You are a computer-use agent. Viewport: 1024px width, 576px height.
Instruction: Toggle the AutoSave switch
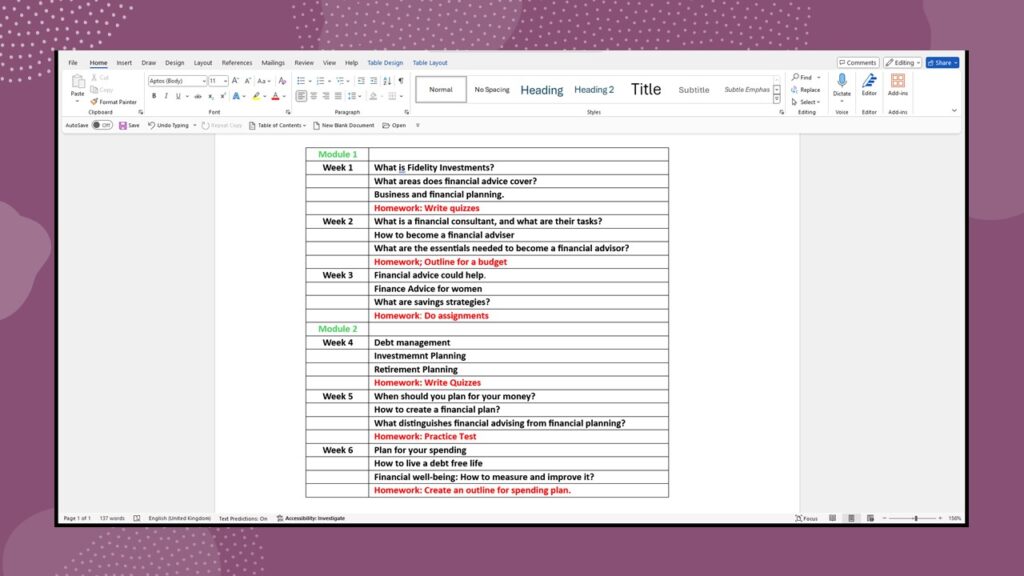pyautogui.click(x=102, y=126)
